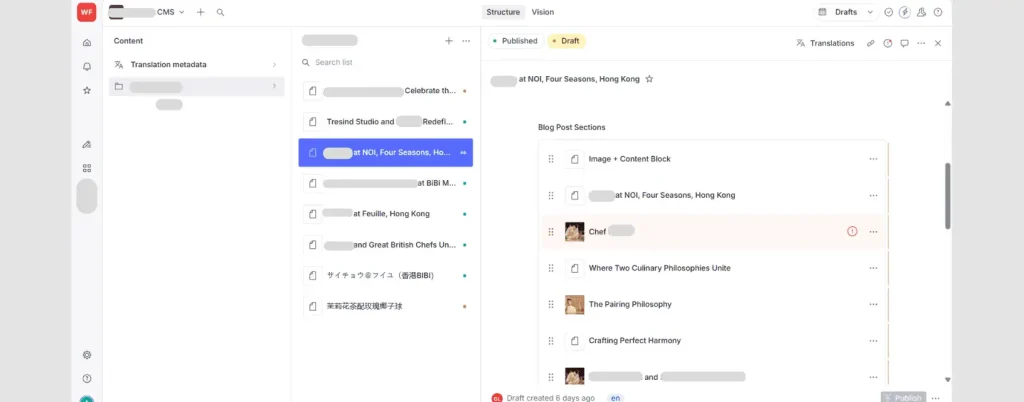Open the notifications bell in the sidebar
1024x402 pixels.
tap(87, 66)
